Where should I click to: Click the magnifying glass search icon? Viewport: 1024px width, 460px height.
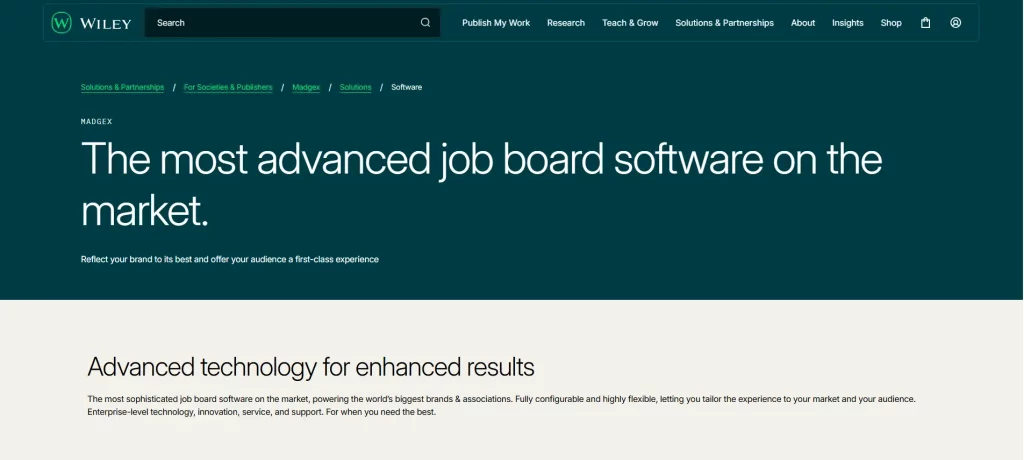coord(425,23)
